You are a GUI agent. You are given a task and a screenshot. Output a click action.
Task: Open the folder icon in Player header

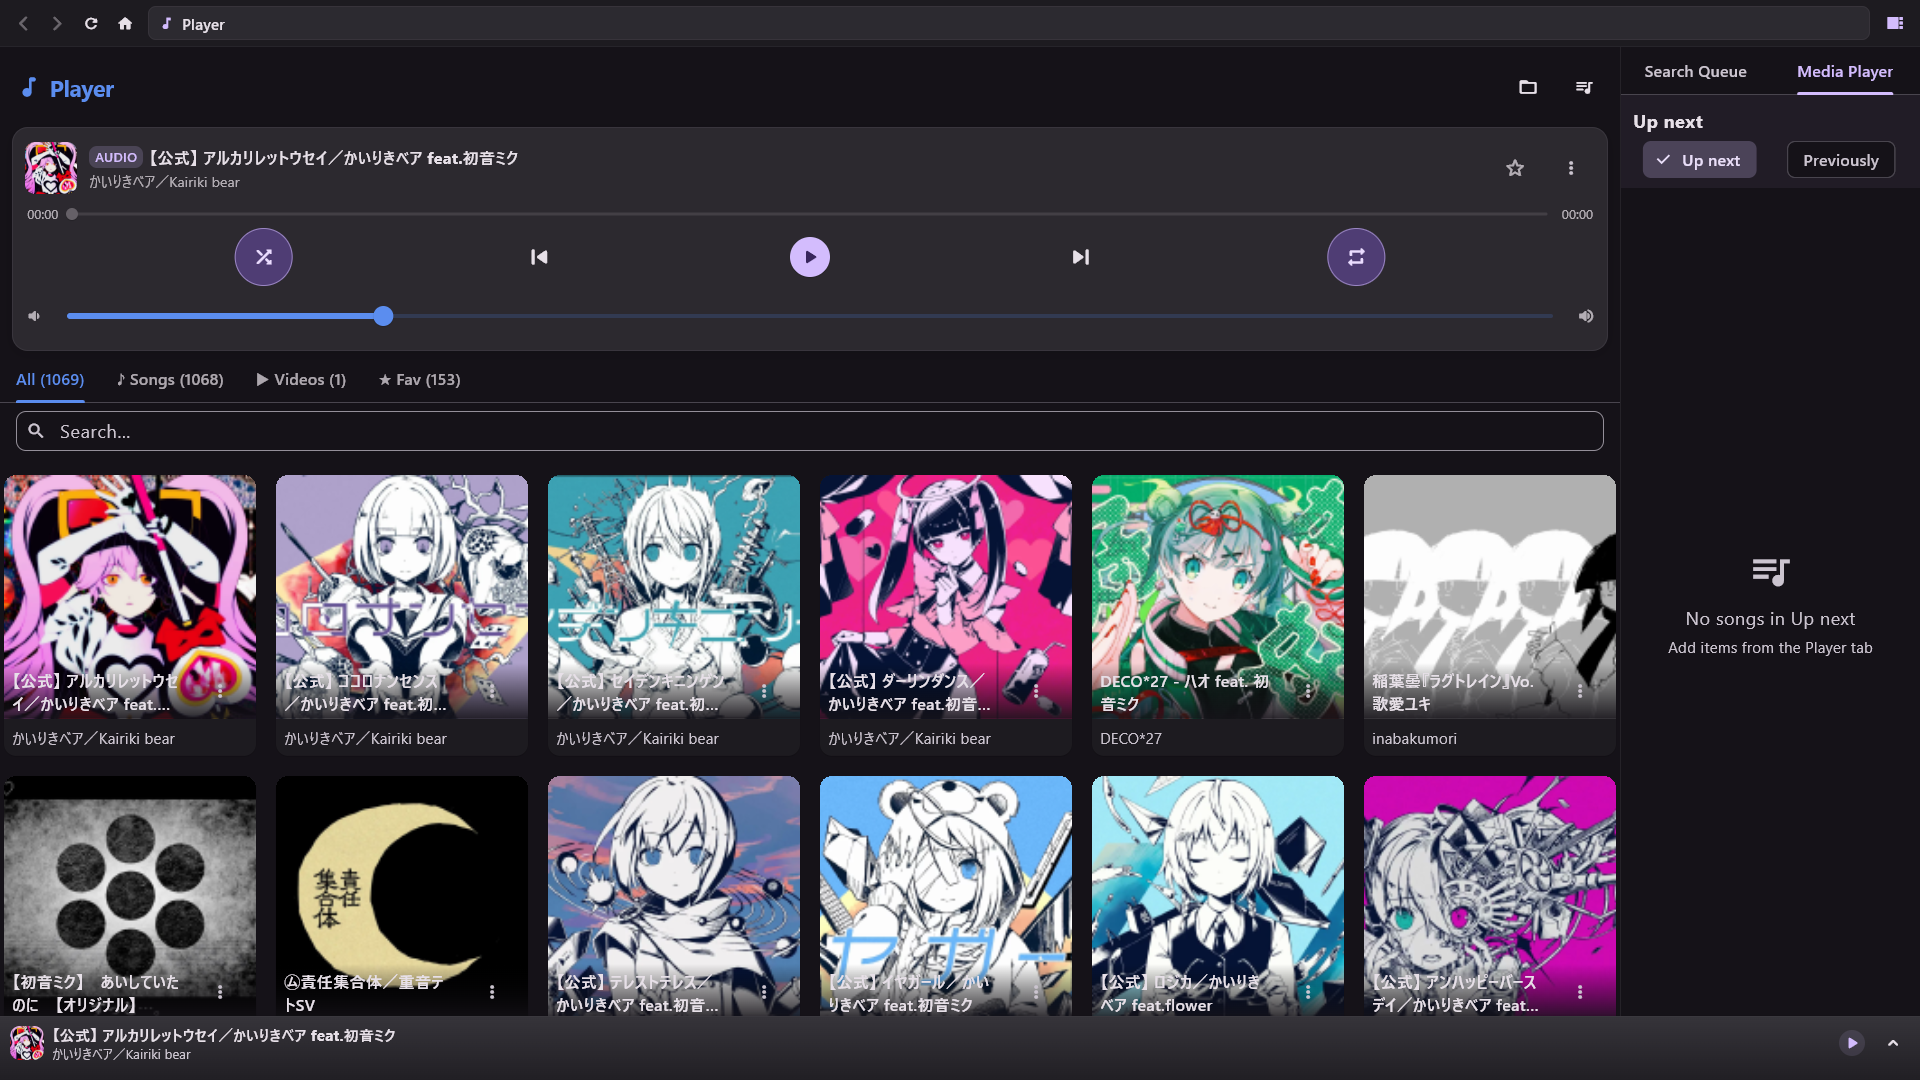(x=1528, y=88)
